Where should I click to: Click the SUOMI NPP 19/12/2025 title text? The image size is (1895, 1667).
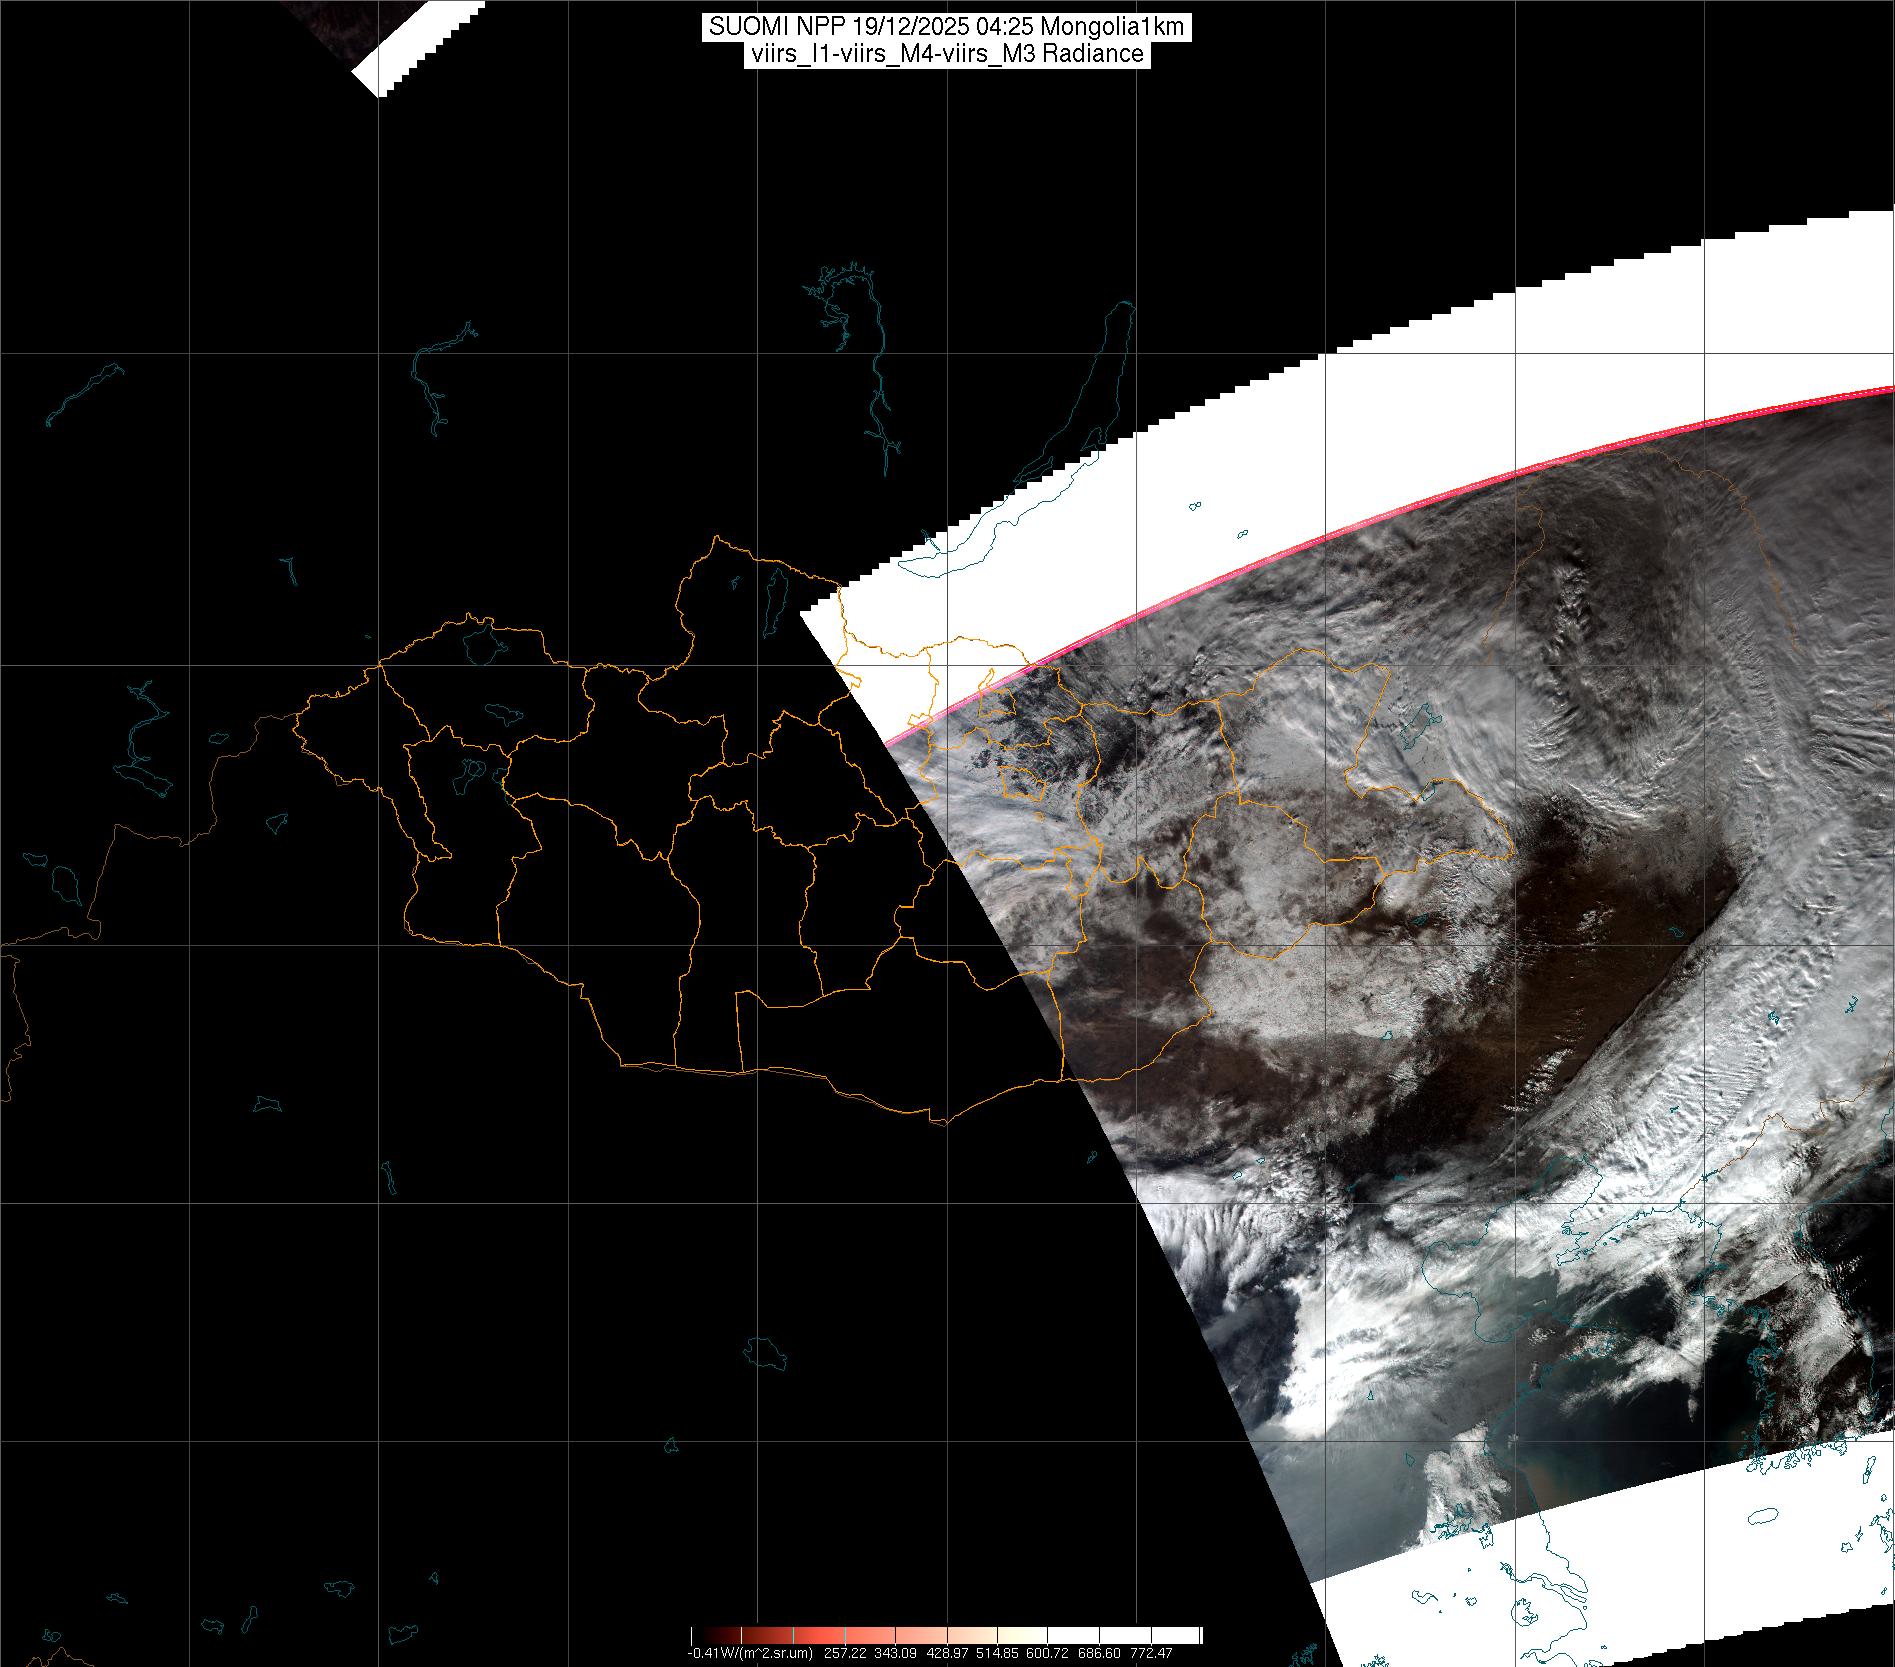(x=946, y=27)
